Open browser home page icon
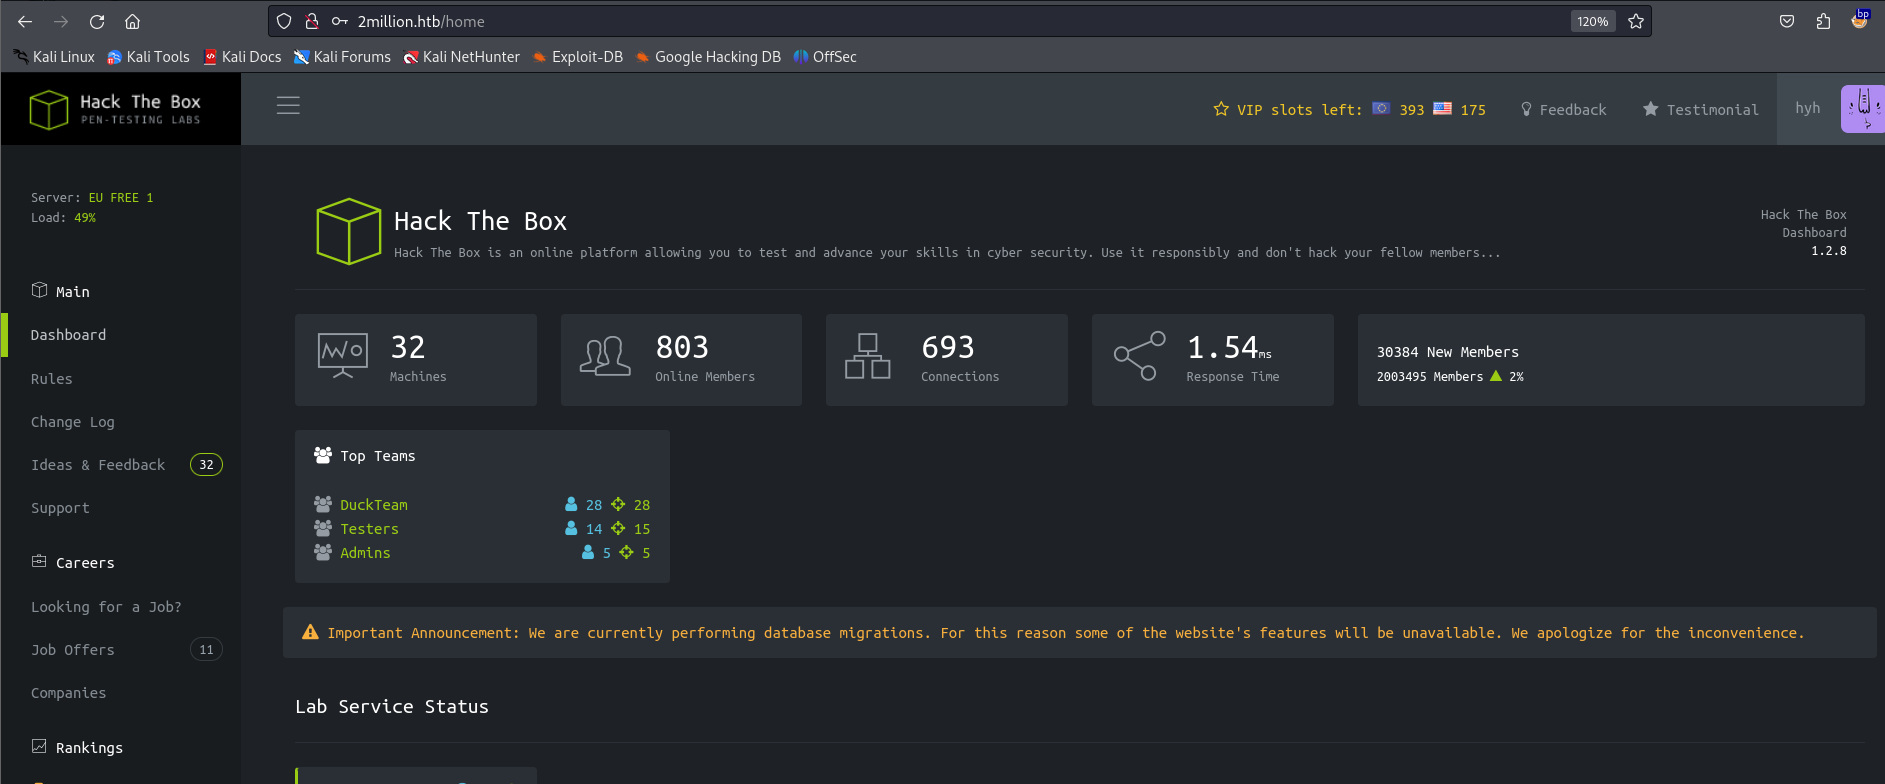This screenshot has width=1885, height=784. (x=132, y=21)
